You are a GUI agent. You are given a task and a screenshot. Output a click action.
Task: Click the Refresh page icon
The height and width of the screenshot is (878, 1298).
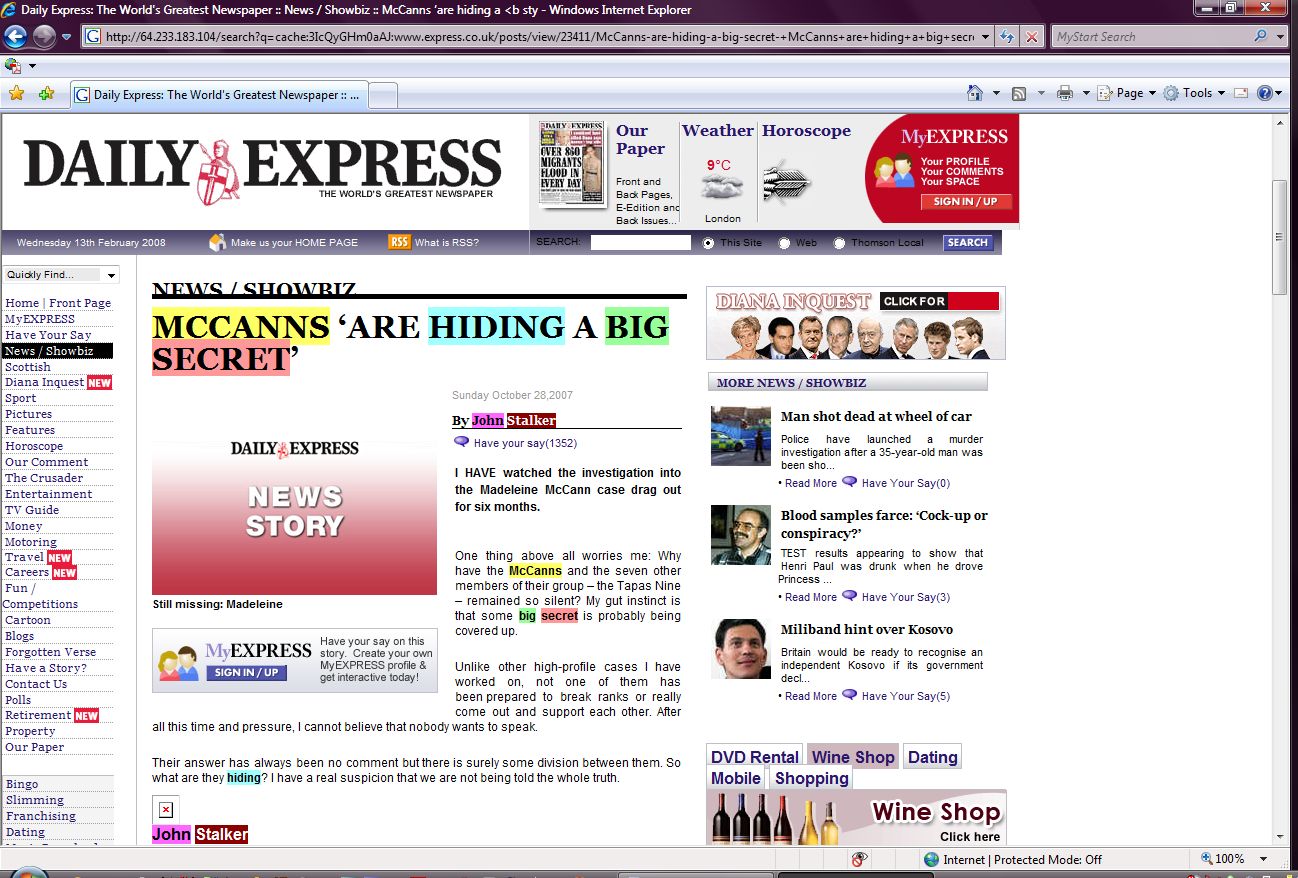[x=1007, y=37]
